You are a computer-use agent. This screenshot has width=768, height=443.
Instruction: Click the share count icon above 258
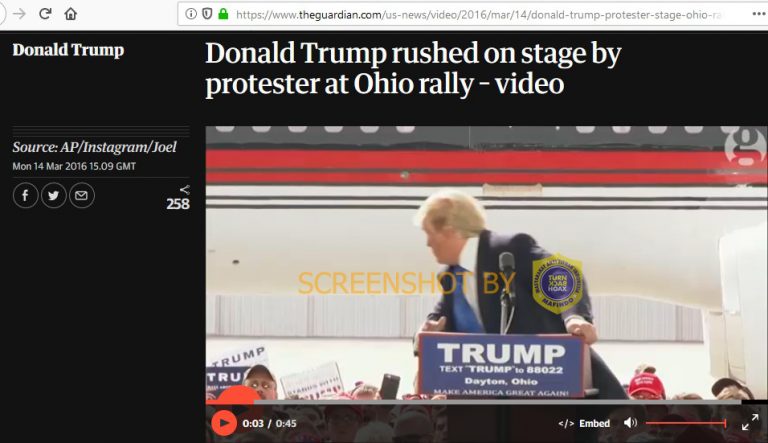(184, 190)
